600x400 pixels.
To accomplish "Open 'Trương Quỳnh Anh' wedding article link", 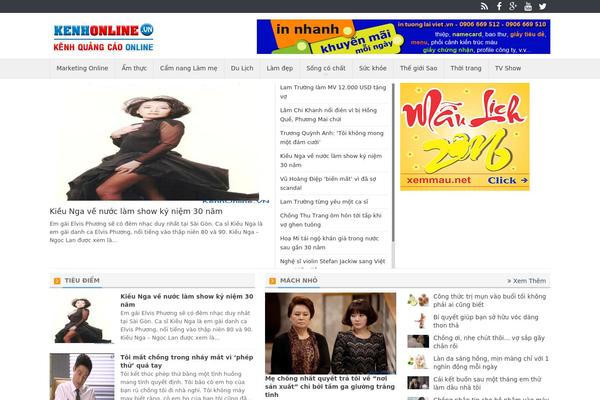I will (x=331, y=137).
